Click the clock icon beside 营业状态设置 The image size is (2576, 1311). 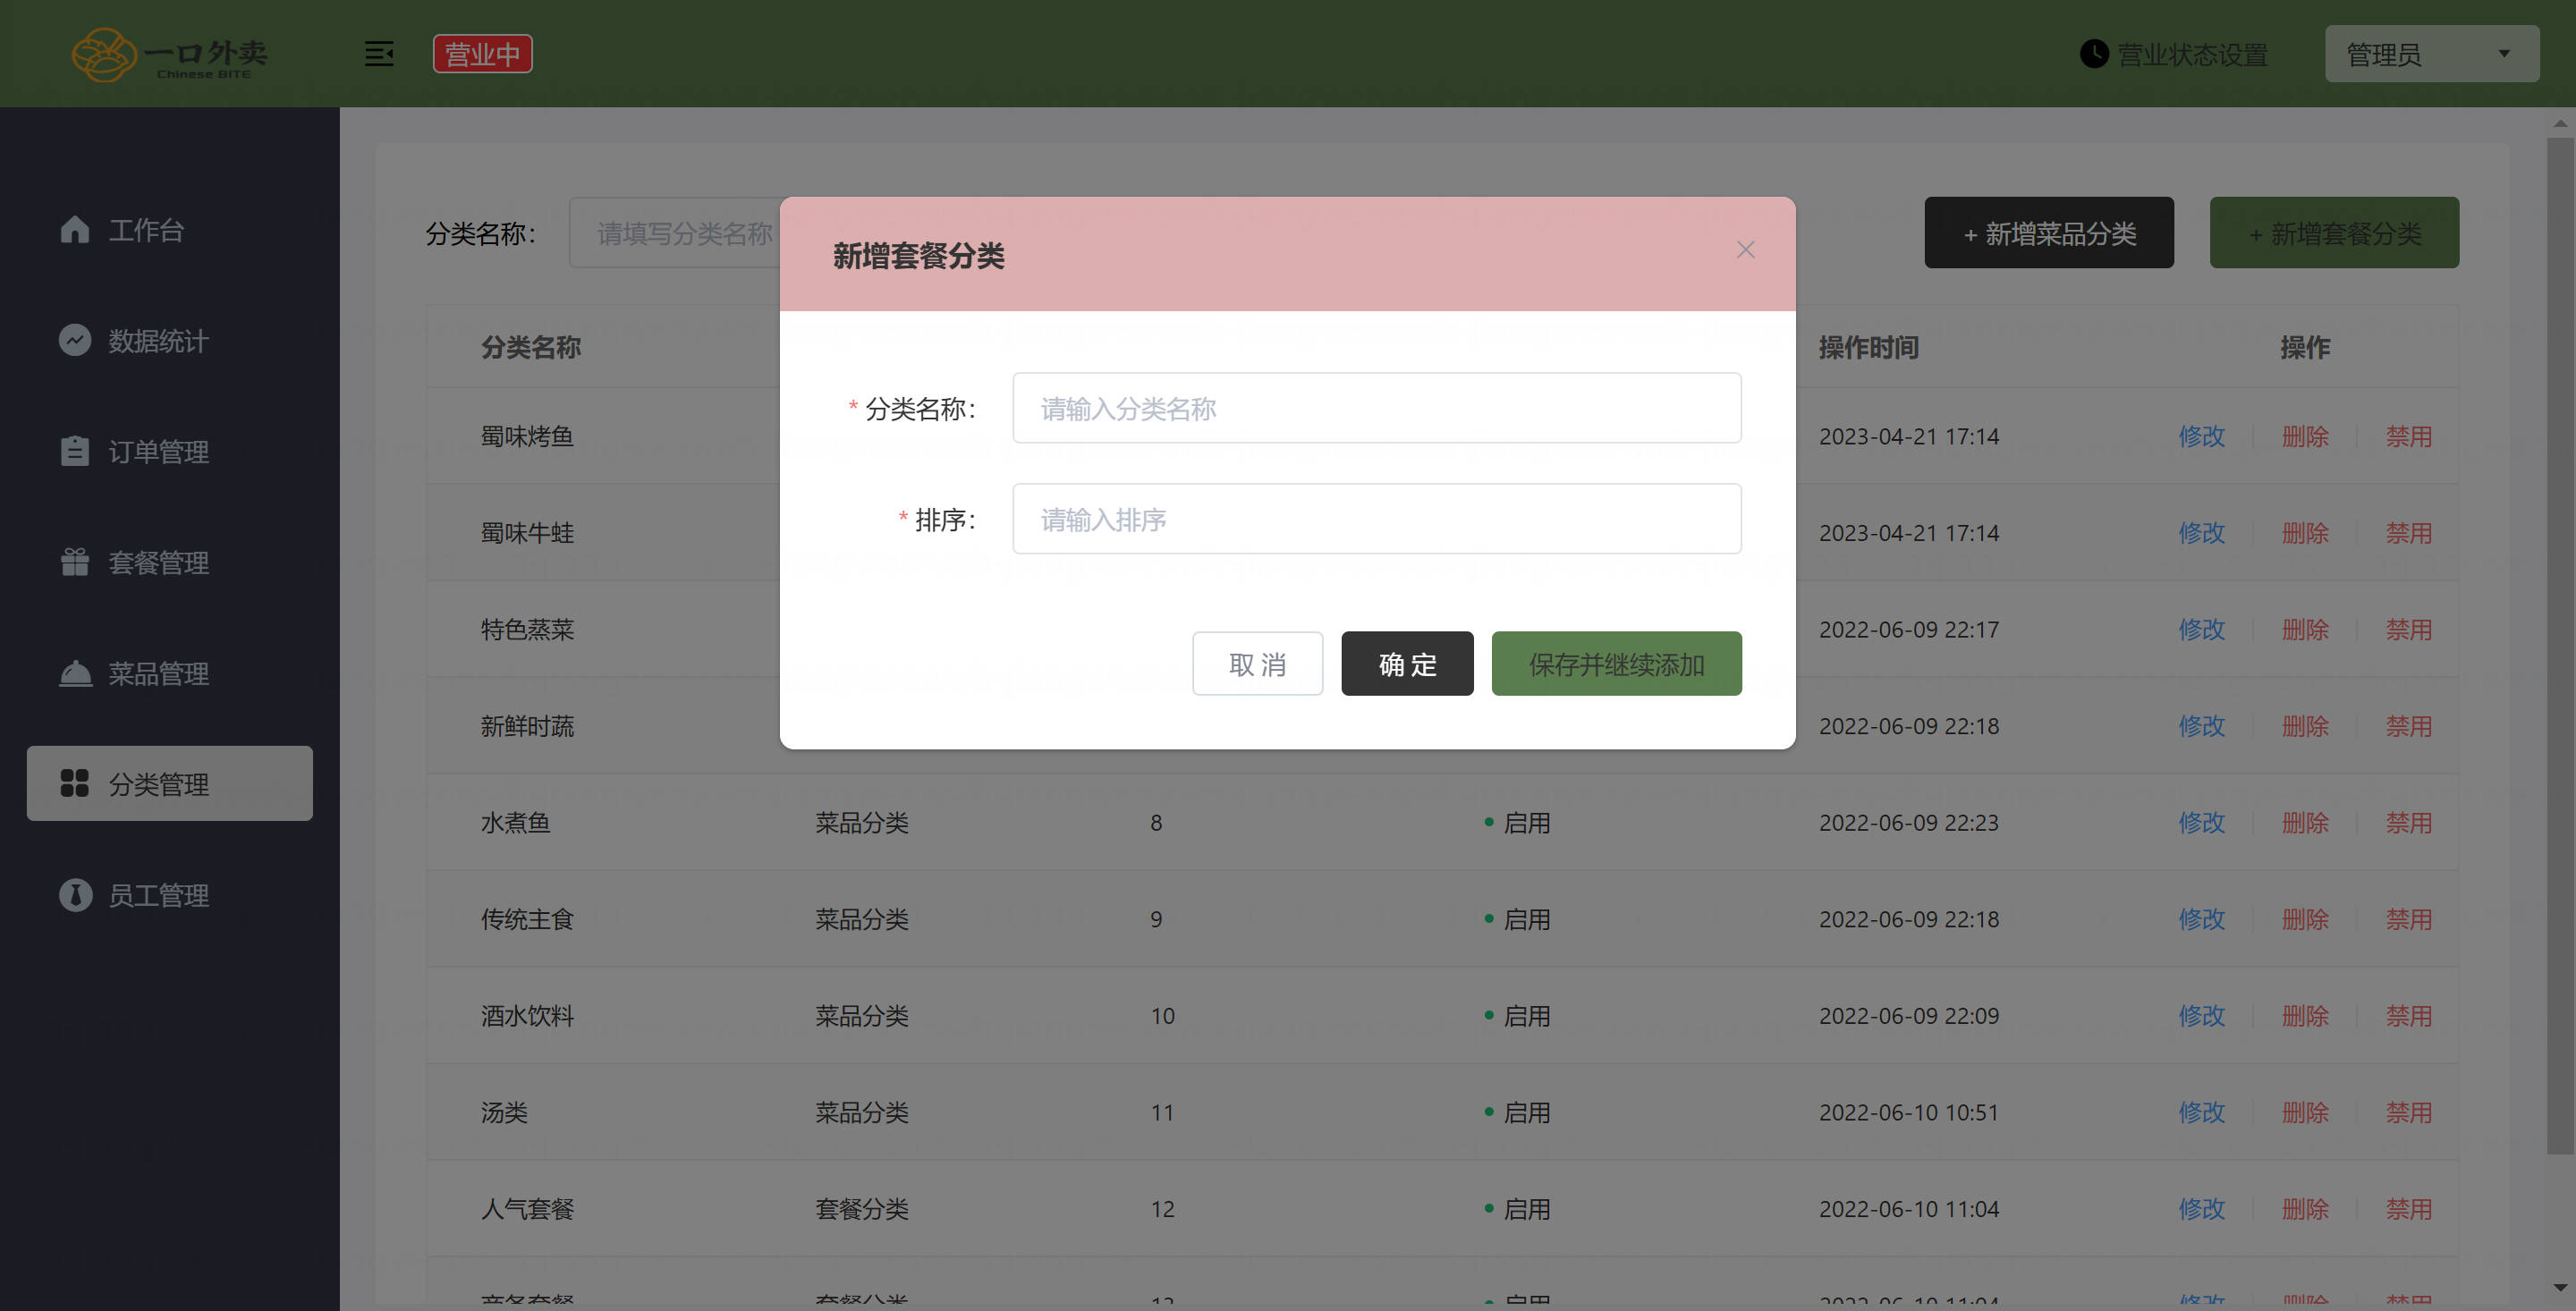click(x=2094, y=54)
